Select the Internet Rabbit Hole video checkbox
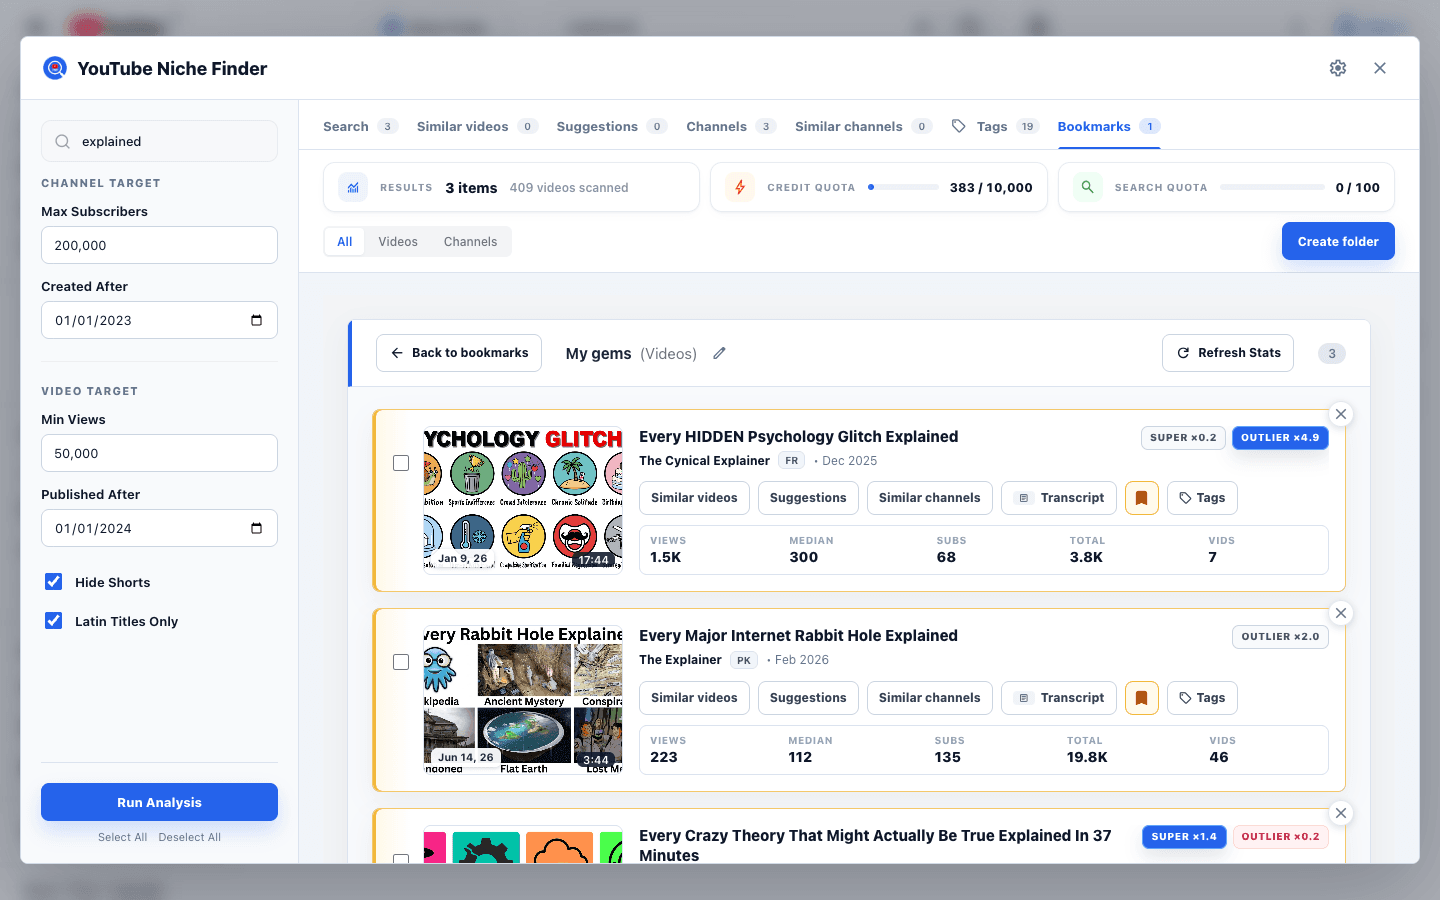1440x900 pixels. 401,662
